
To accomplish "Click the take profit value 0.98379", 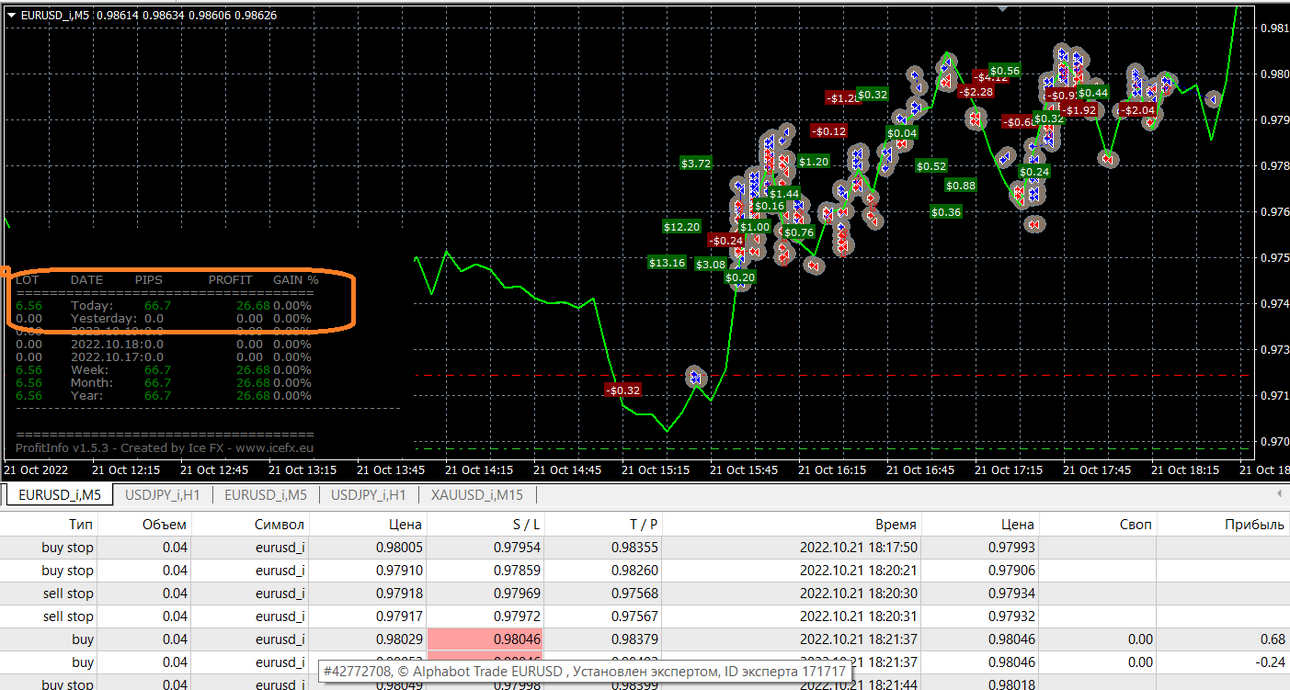I will click(x=635, y=639).
